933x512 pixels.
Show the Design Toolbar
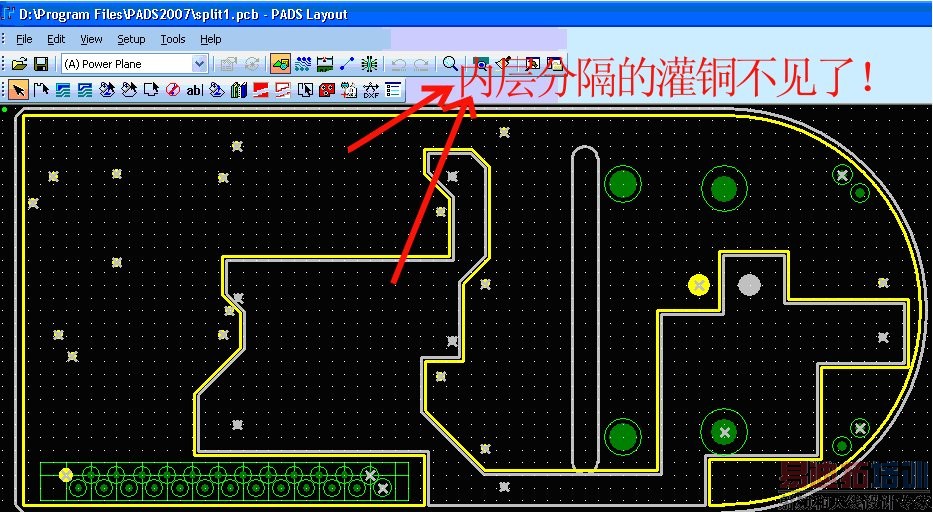click(303, 64)
